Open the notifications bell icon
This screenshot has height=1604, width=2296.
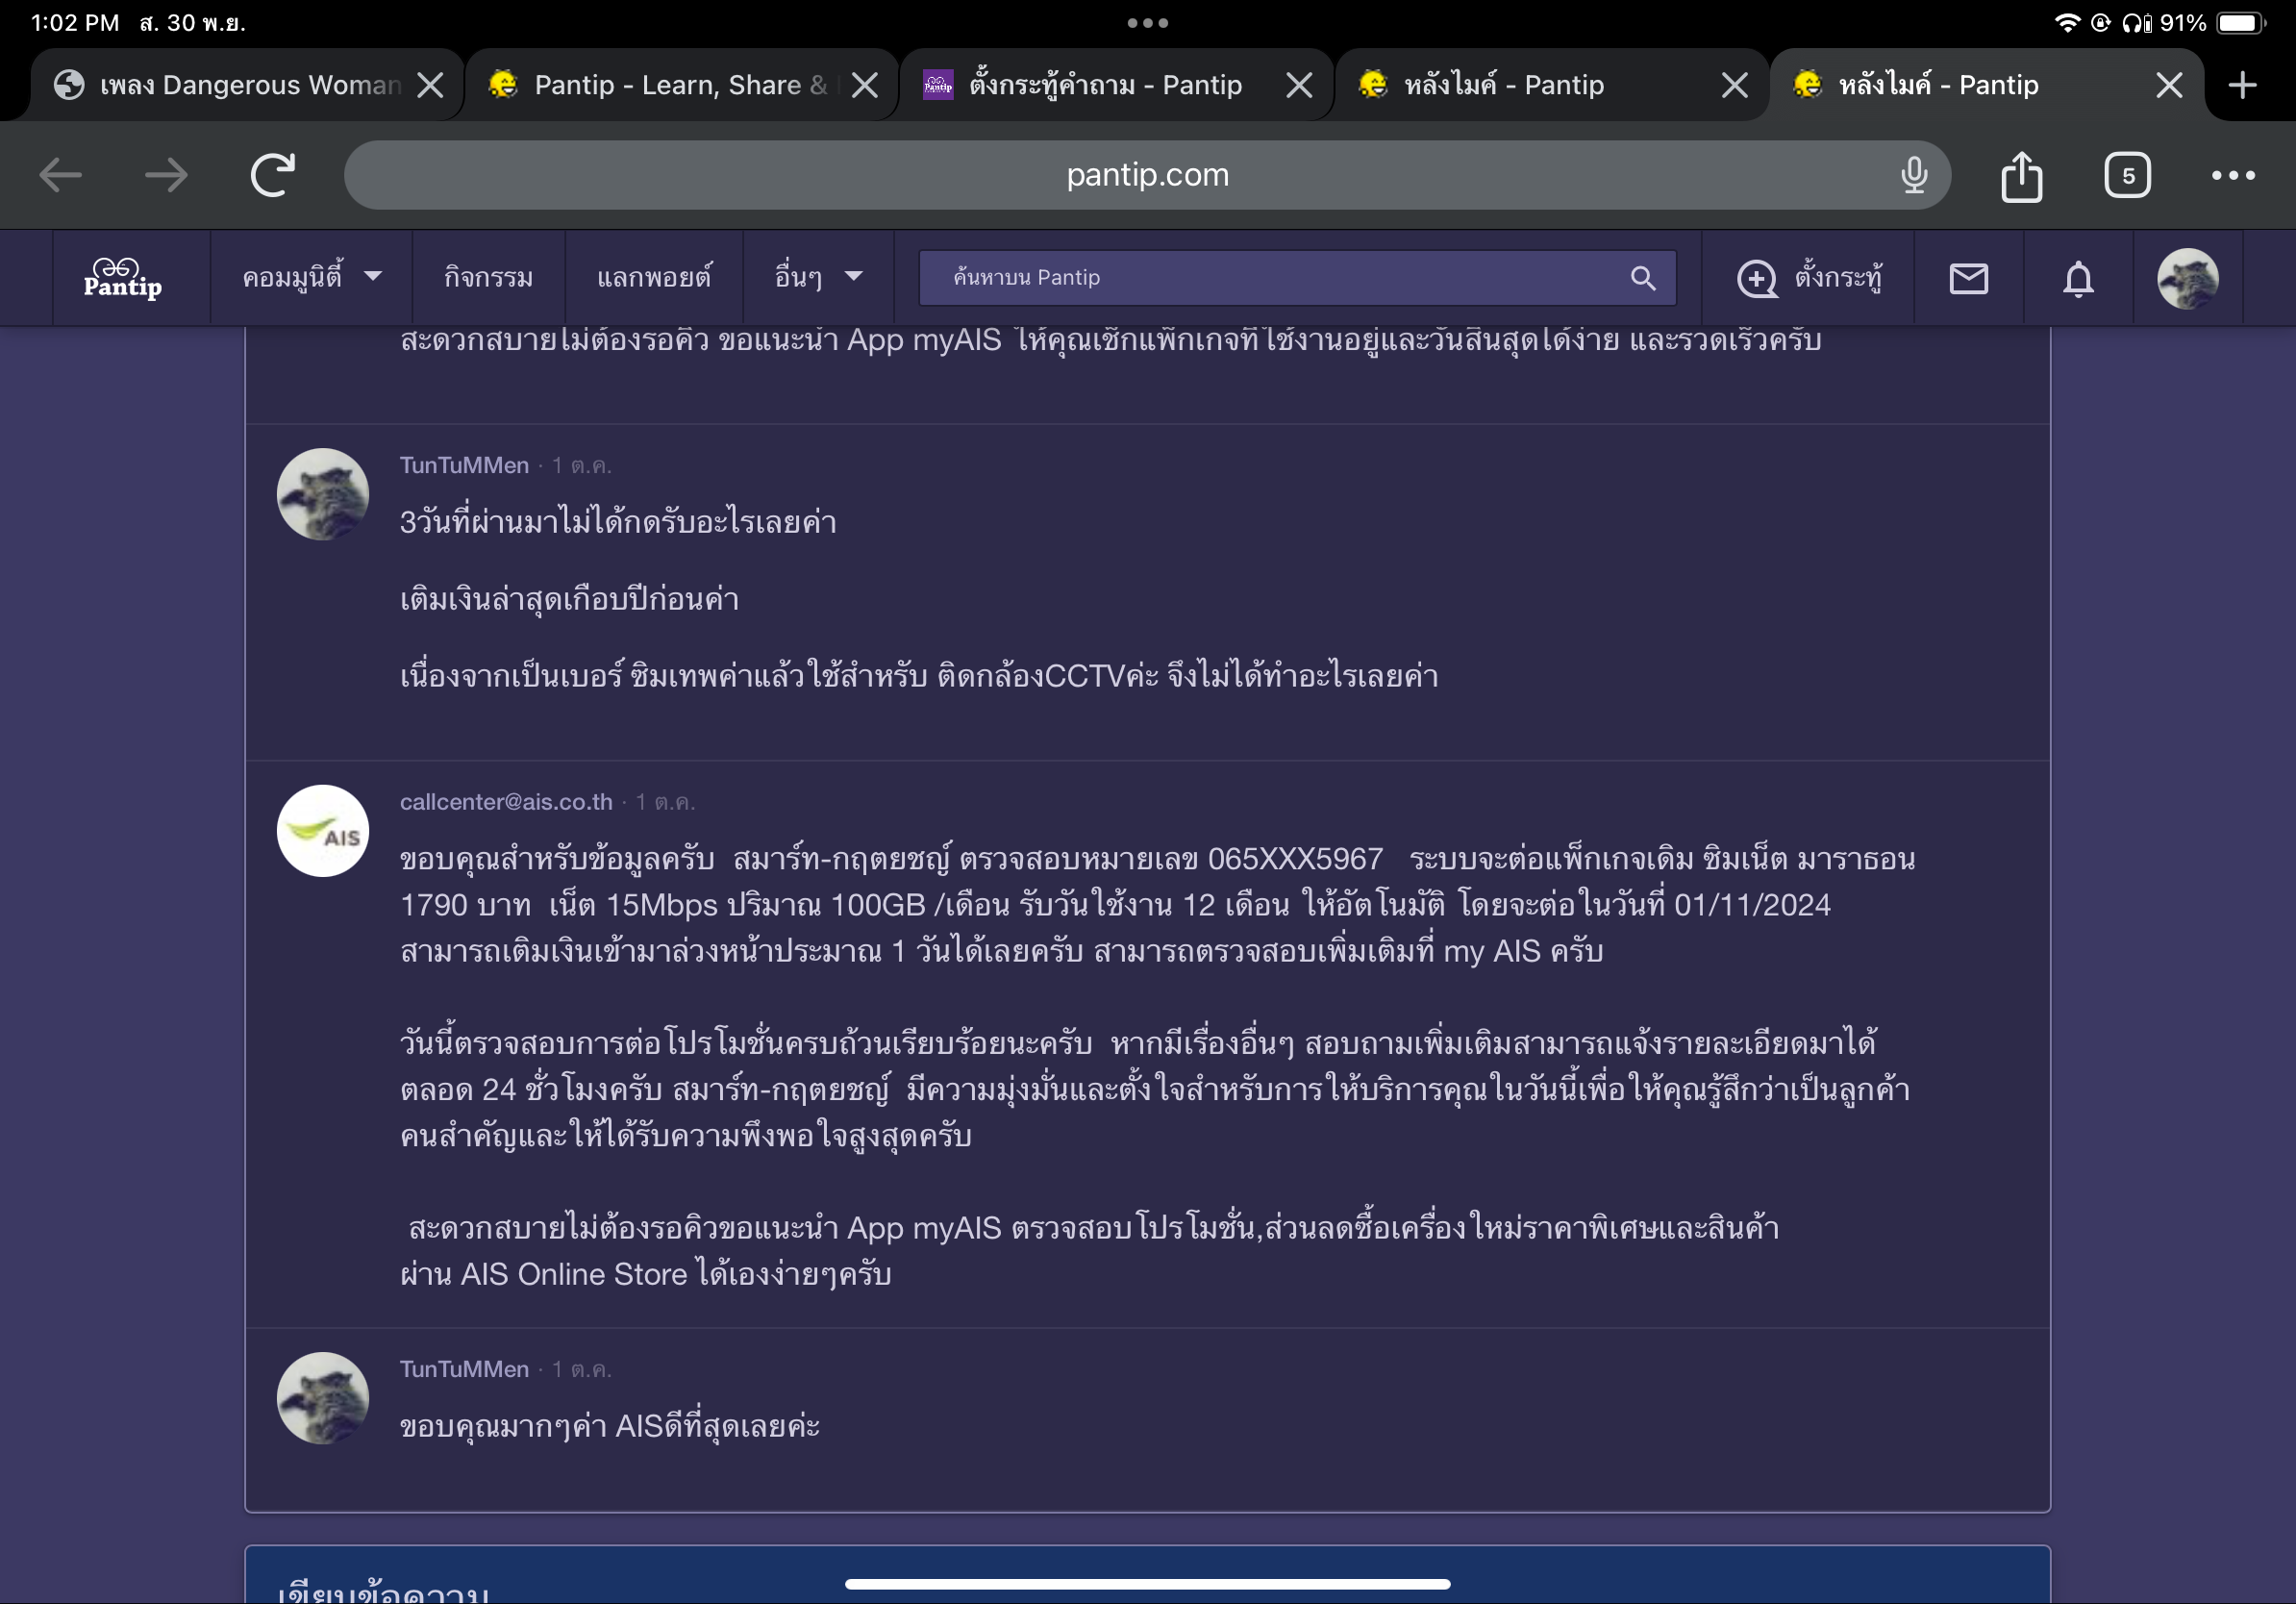pyautogui.click(x=2078, y=278)
